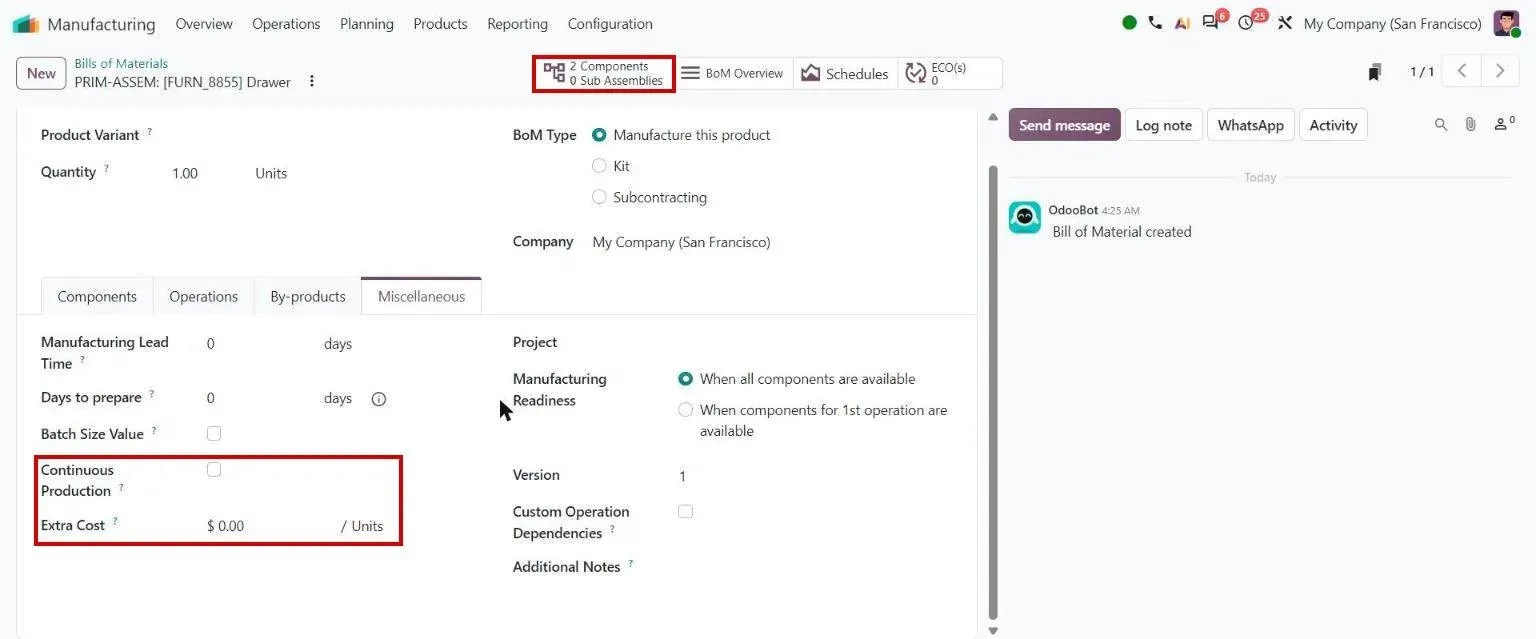The width and height of the screenshot is (1536, 639).
Task: Open the three-dot actions menu beside Drawer
Action: pos(312,81)
